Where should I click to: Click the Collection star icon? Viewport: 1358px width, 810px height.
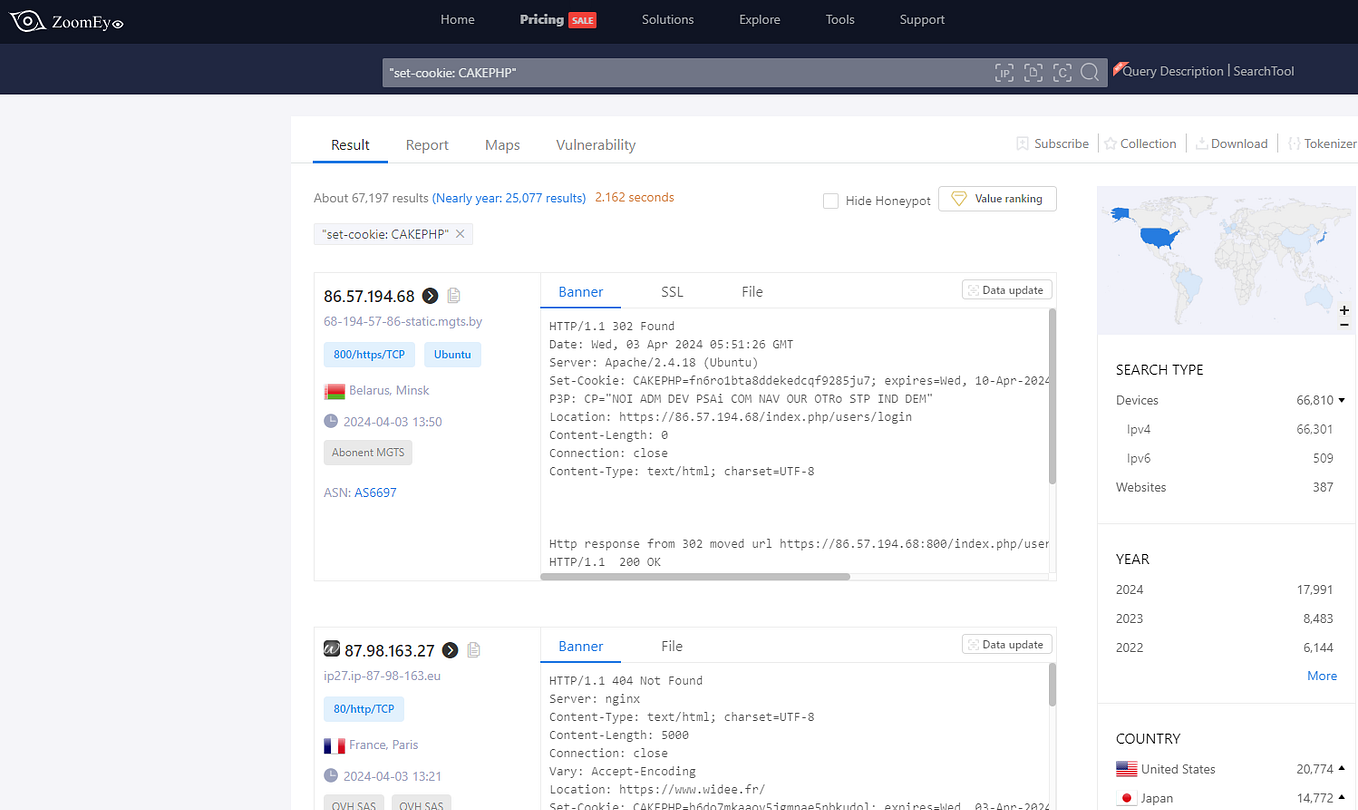1111,143
